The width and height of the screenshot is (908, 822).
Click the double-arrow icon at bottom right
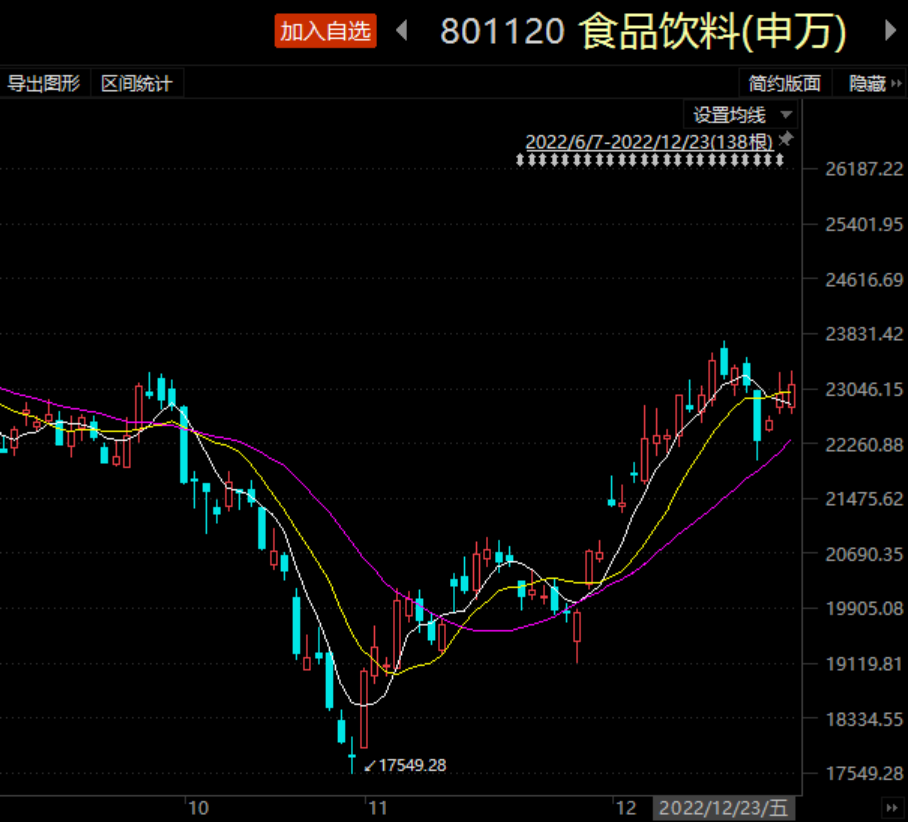pyautogui.click(x=891, y=808)
